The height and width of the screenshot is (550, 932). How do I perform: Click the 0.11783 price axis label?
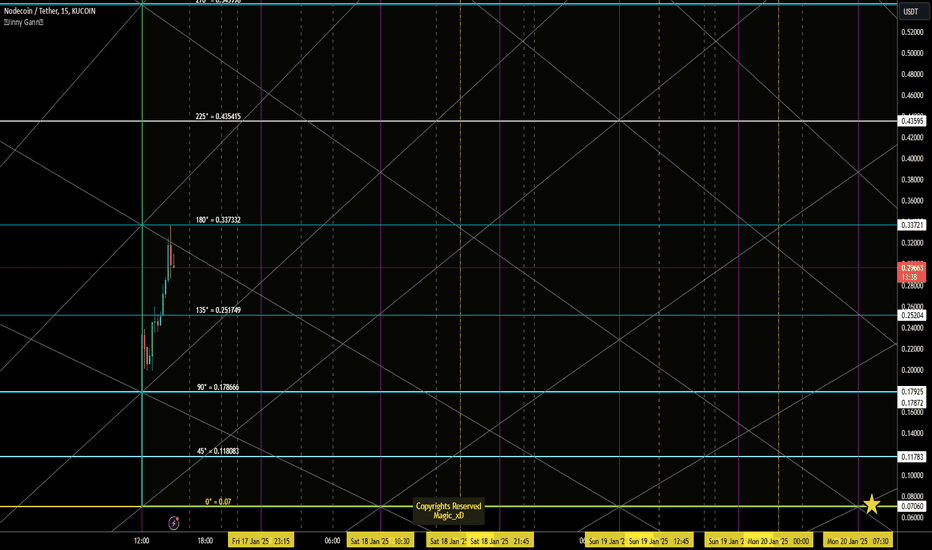pos(912,457)
